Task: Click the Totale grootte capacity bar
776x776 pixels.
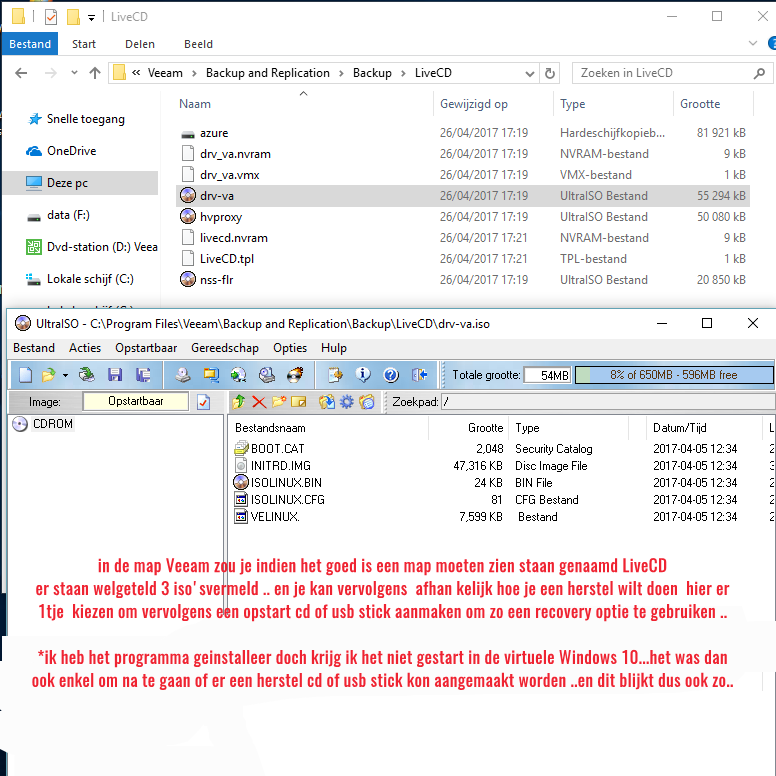Action: (673, 375)
